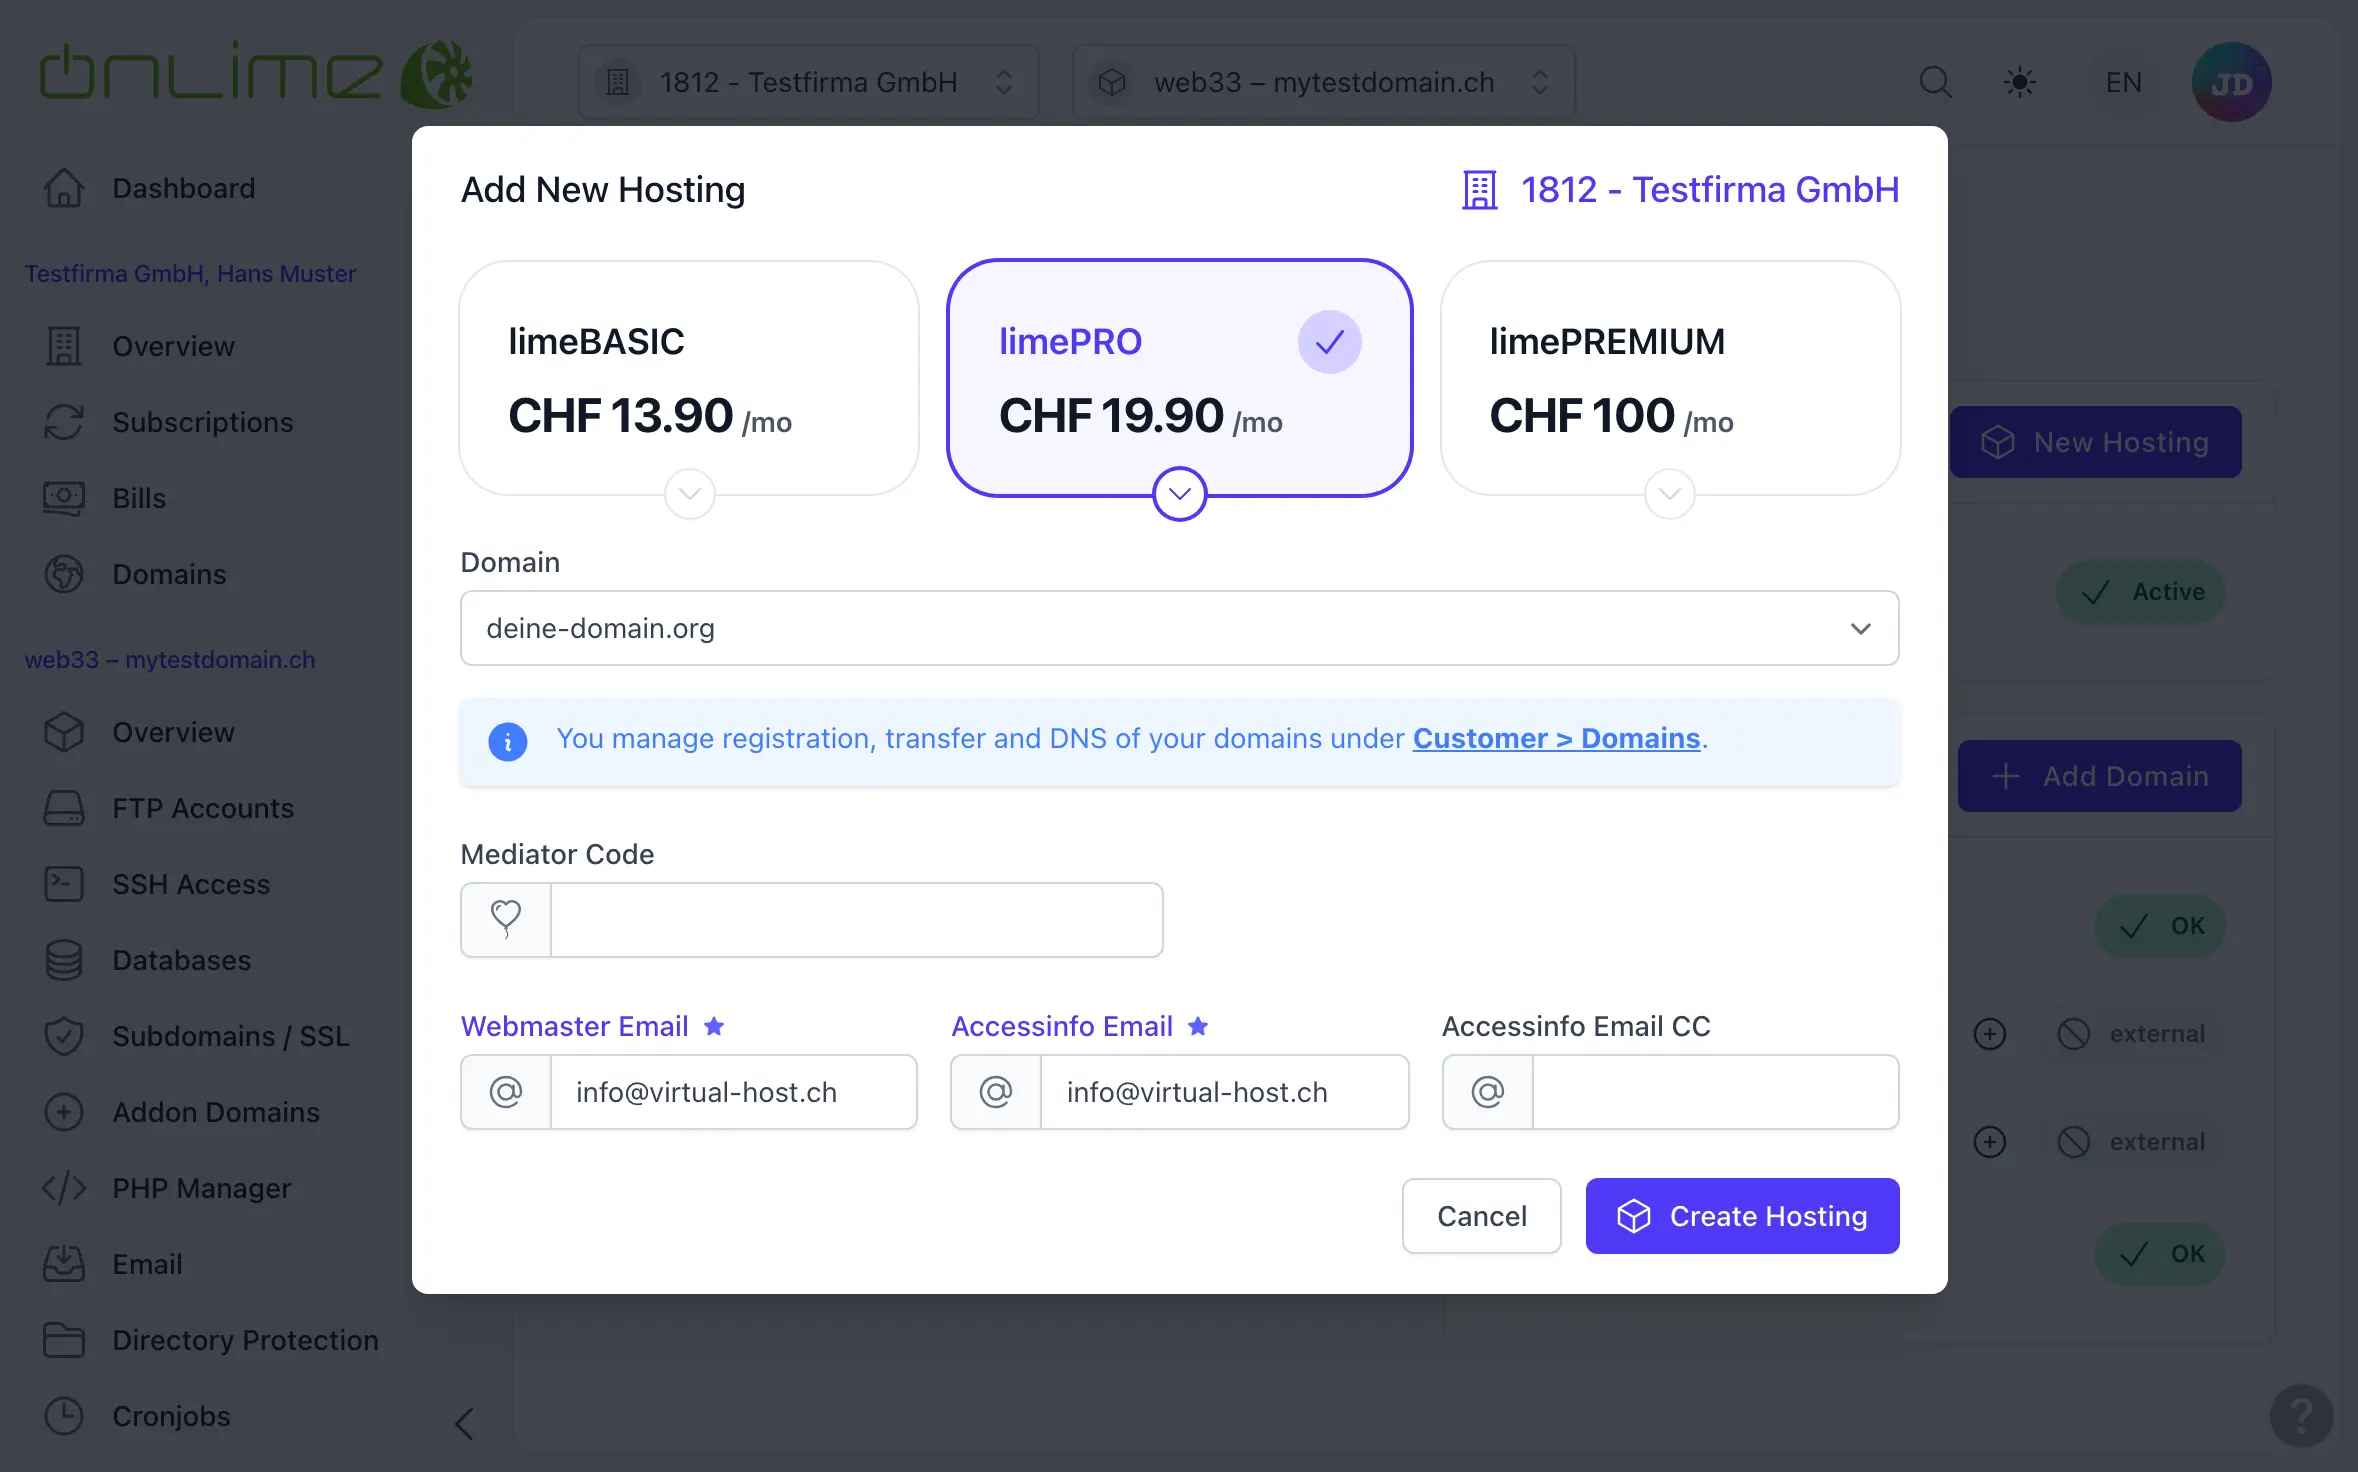Open the Domain dropdown
Image resolution: width=2358 pixels, height=1472 pixels.
tap(1179, 628)
